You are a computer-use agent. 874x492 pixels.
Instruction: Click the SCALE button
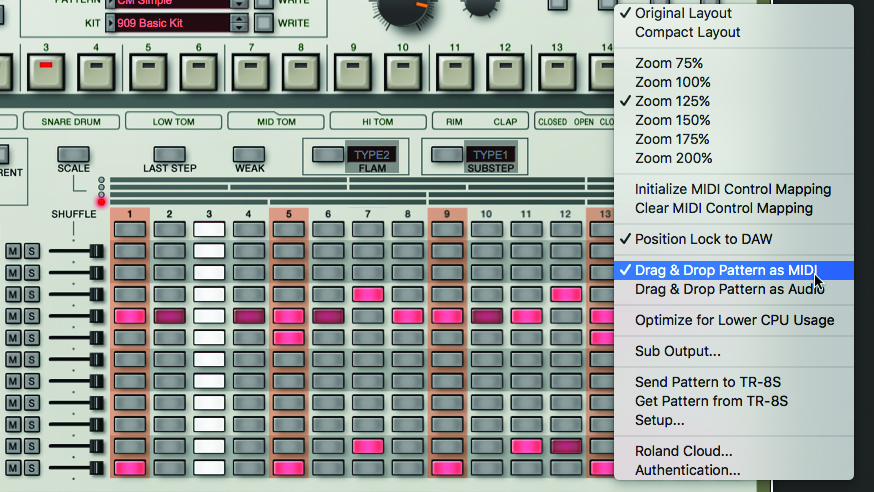click(x=73, y=154)
